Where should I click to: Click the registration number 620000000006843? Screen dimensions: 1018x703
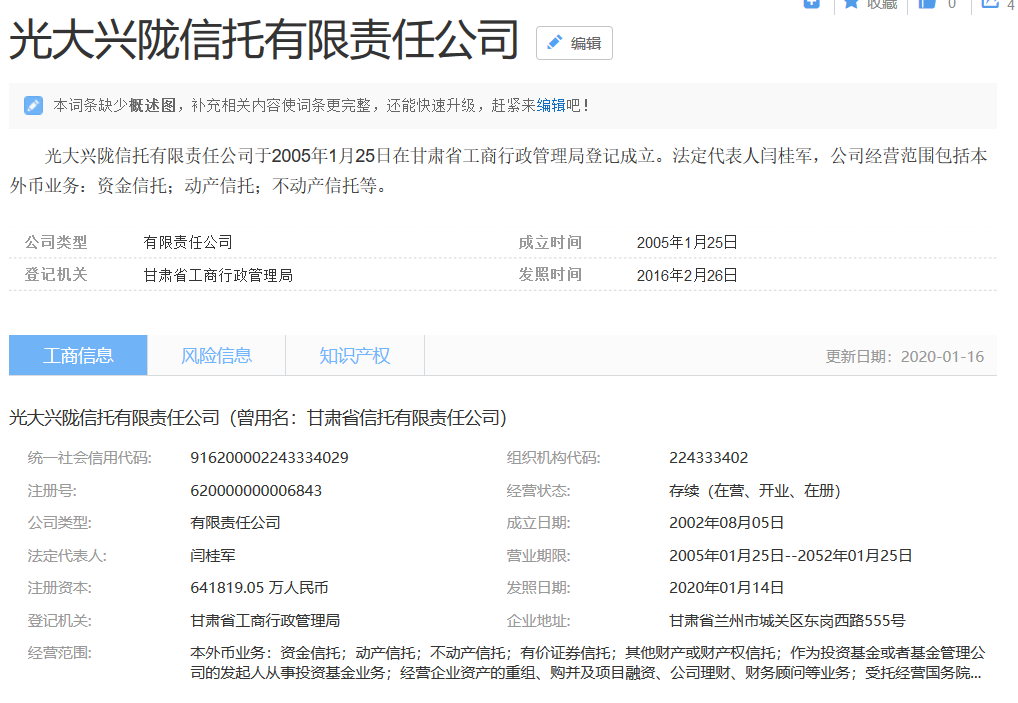click(x=256, y=491)
